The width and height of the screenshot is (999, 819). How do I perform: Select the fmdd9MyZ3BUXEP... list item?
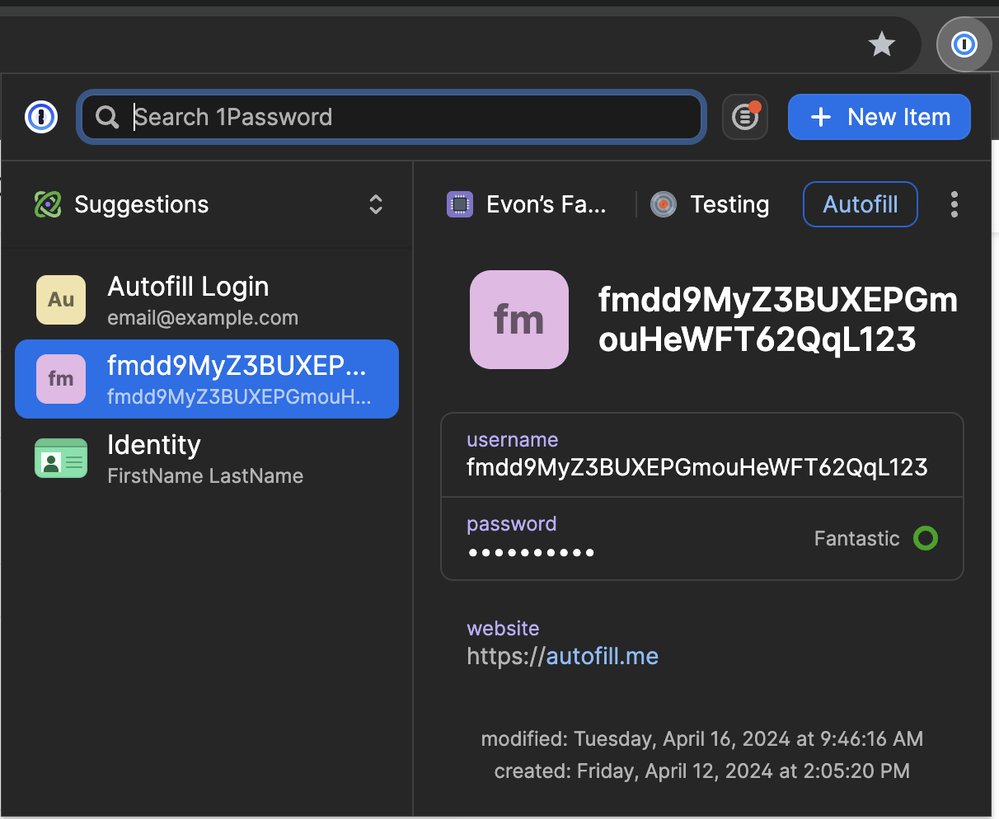pos(207,379)
